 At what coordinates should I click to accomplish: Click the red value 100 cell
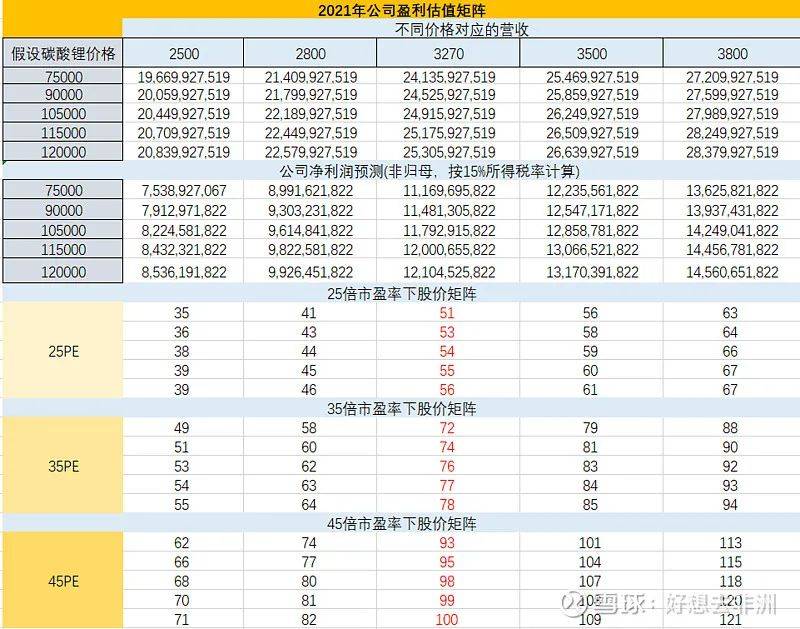pos(446,620)
